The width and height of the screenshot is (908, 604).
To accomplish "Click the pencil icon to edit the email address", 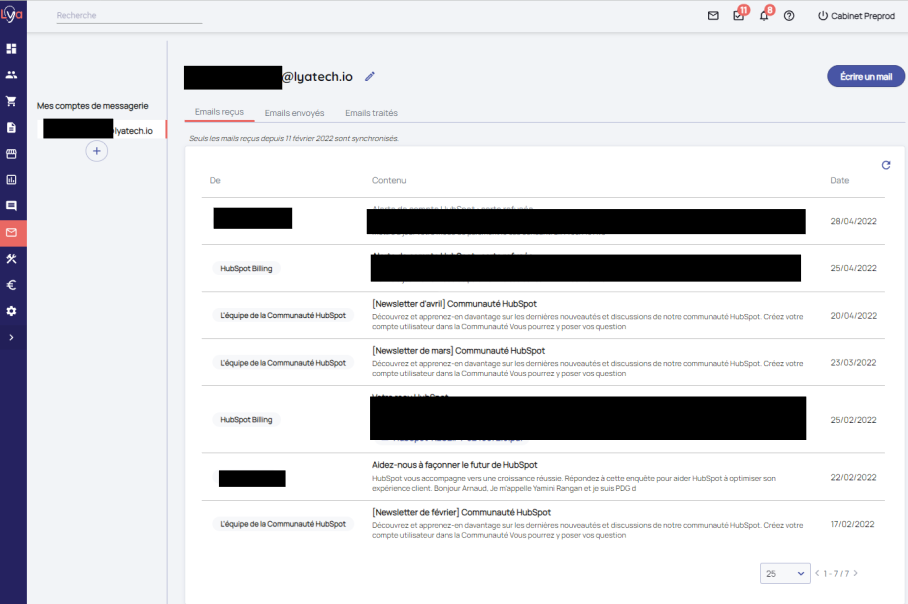I will [x=370, y=76].
